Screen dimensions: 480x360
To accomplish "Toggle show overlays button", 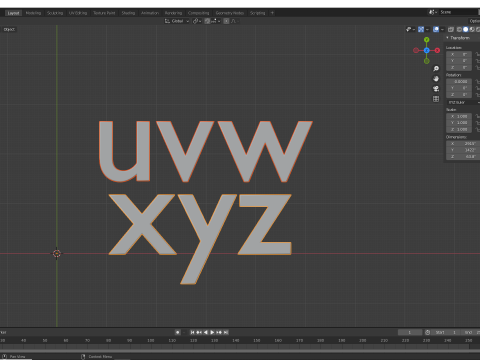I will (436, 30).
